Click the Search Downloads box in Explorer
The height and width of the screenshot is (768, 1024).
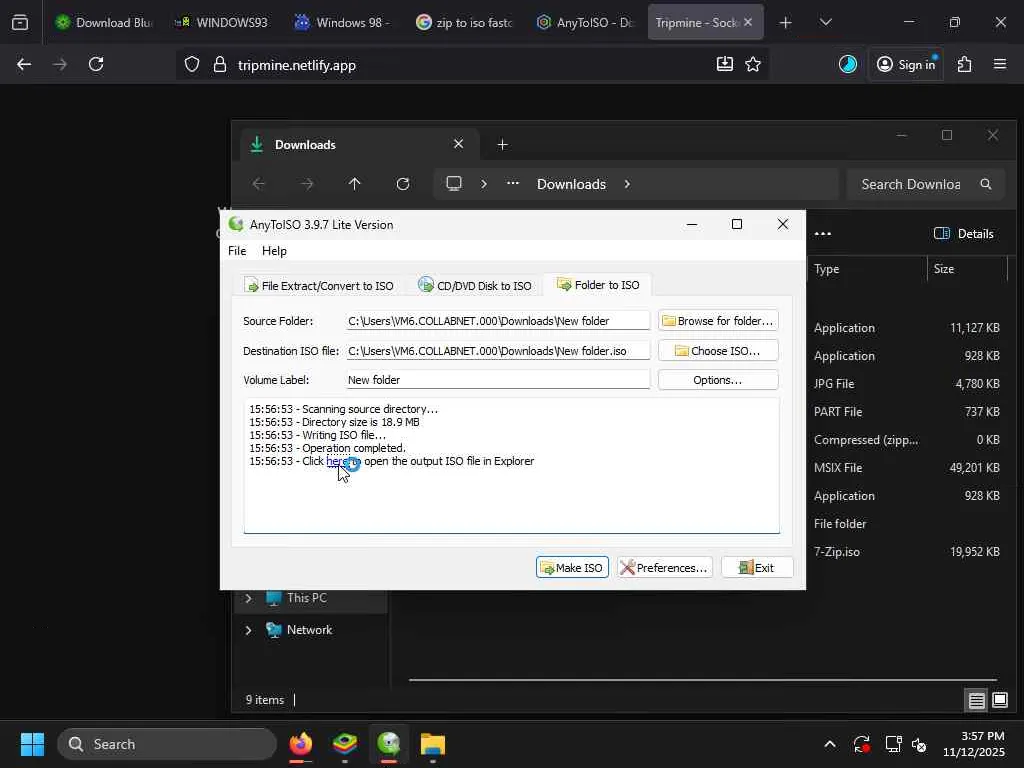click(926, 184)
